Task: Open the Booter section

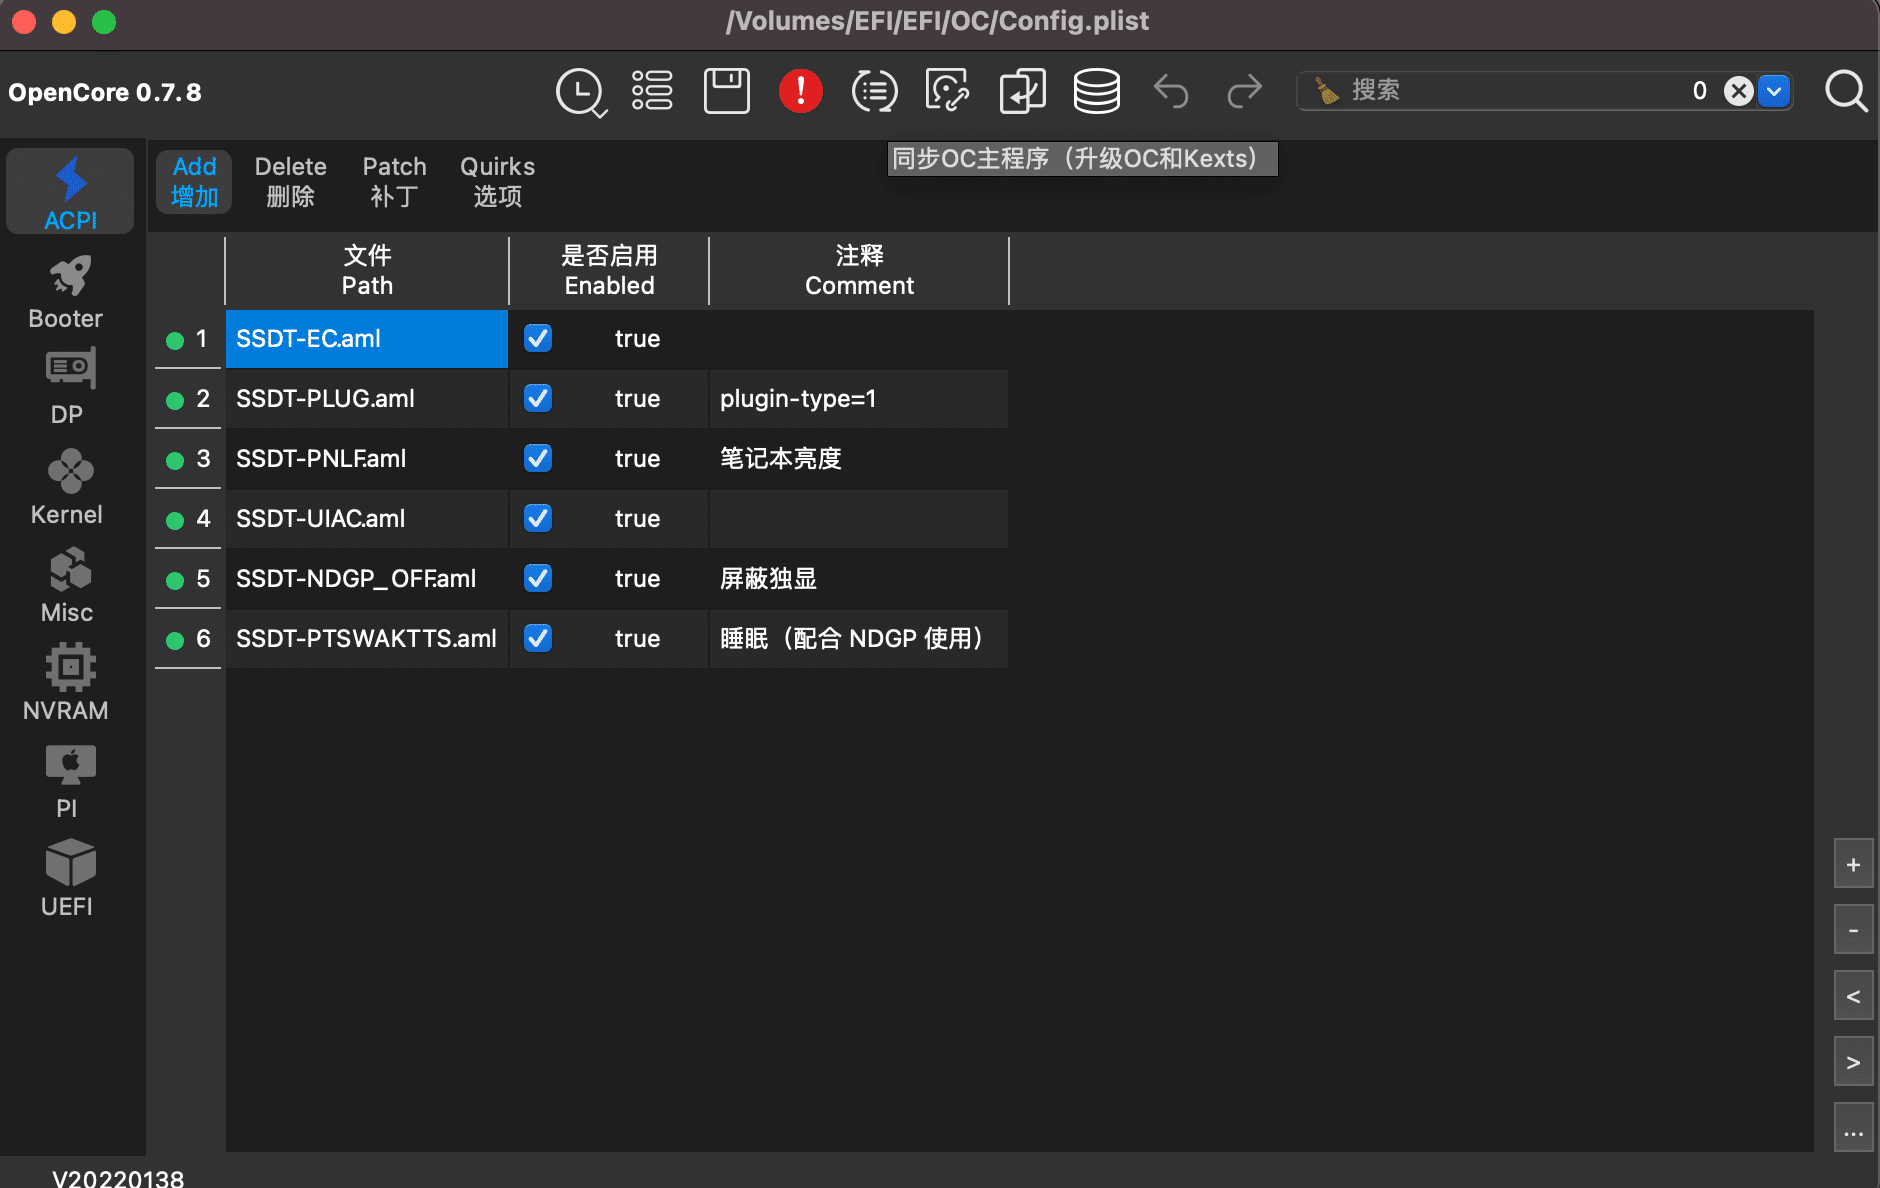Action: pos(67,292)
